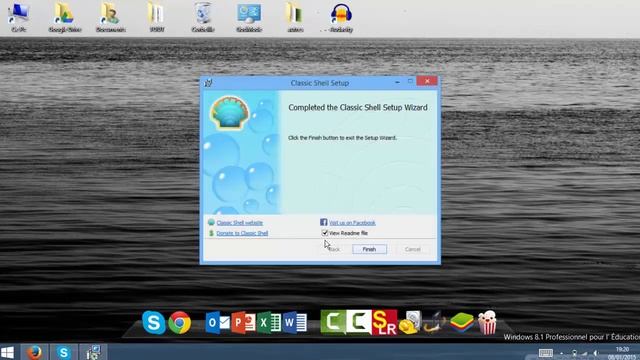
Task: Open the volume control in system tray
Action: tap(596, 353)
